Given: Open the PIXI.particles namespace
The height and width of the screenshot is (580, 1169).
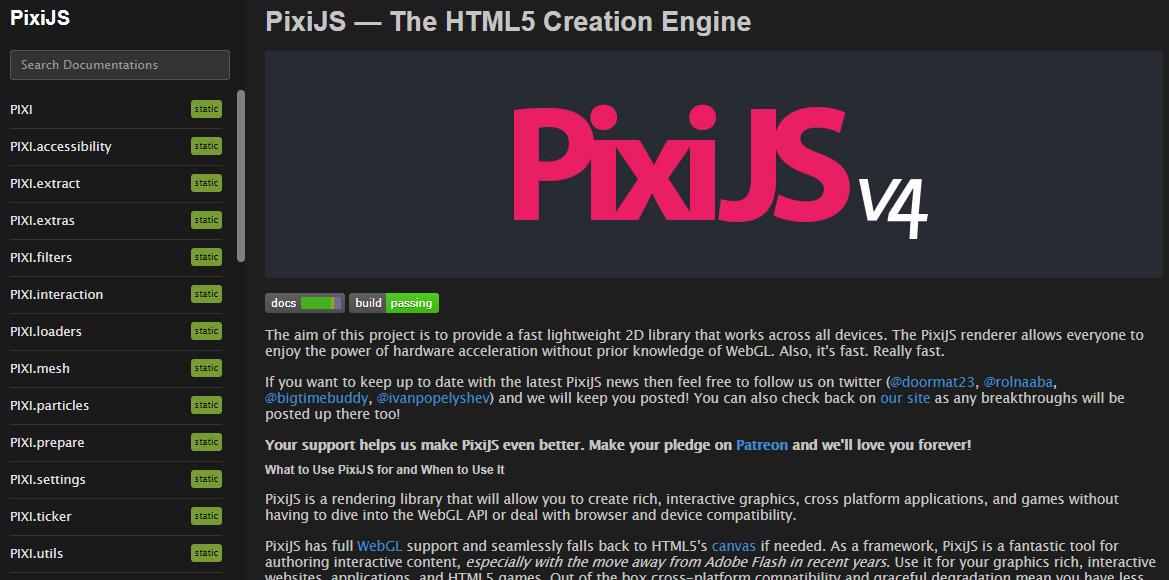Looking at the screenshot, I should (x=49, y=406).
